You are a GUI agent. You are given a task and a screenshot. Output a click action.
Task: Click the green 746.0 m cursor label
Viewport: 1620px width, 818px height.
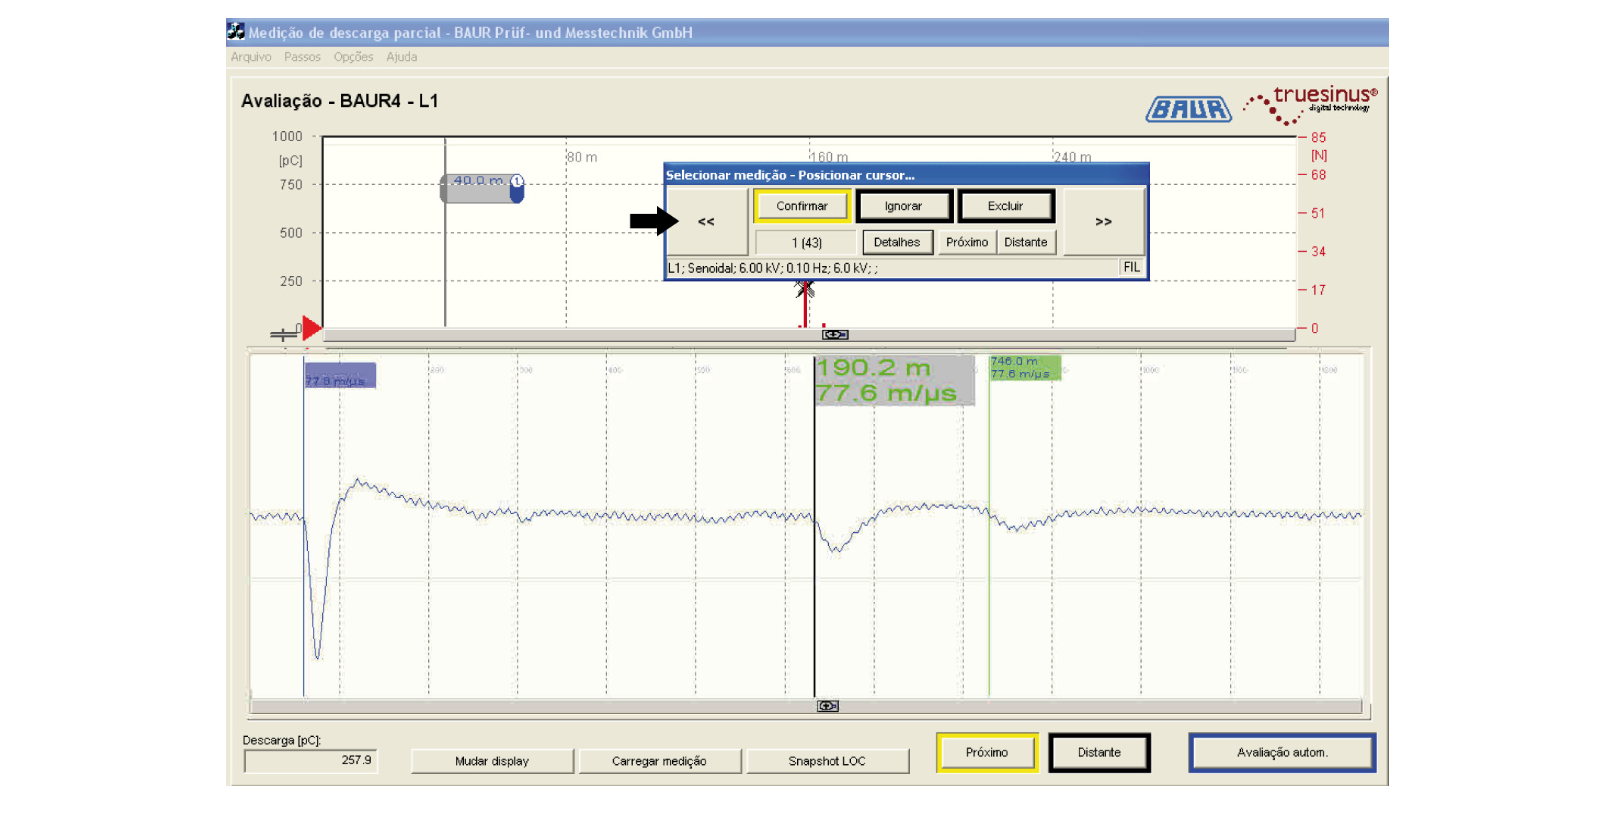1023,367
